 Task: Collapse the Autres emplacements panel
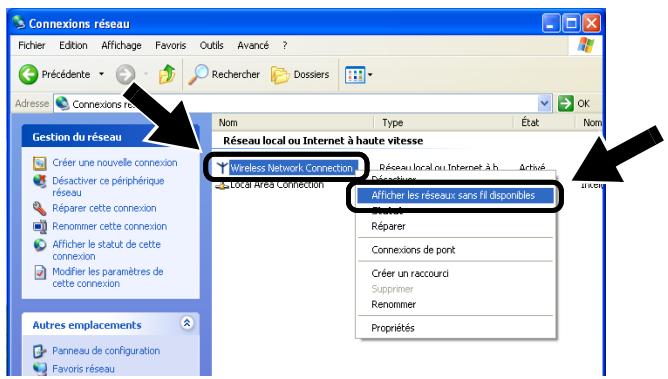187,323
